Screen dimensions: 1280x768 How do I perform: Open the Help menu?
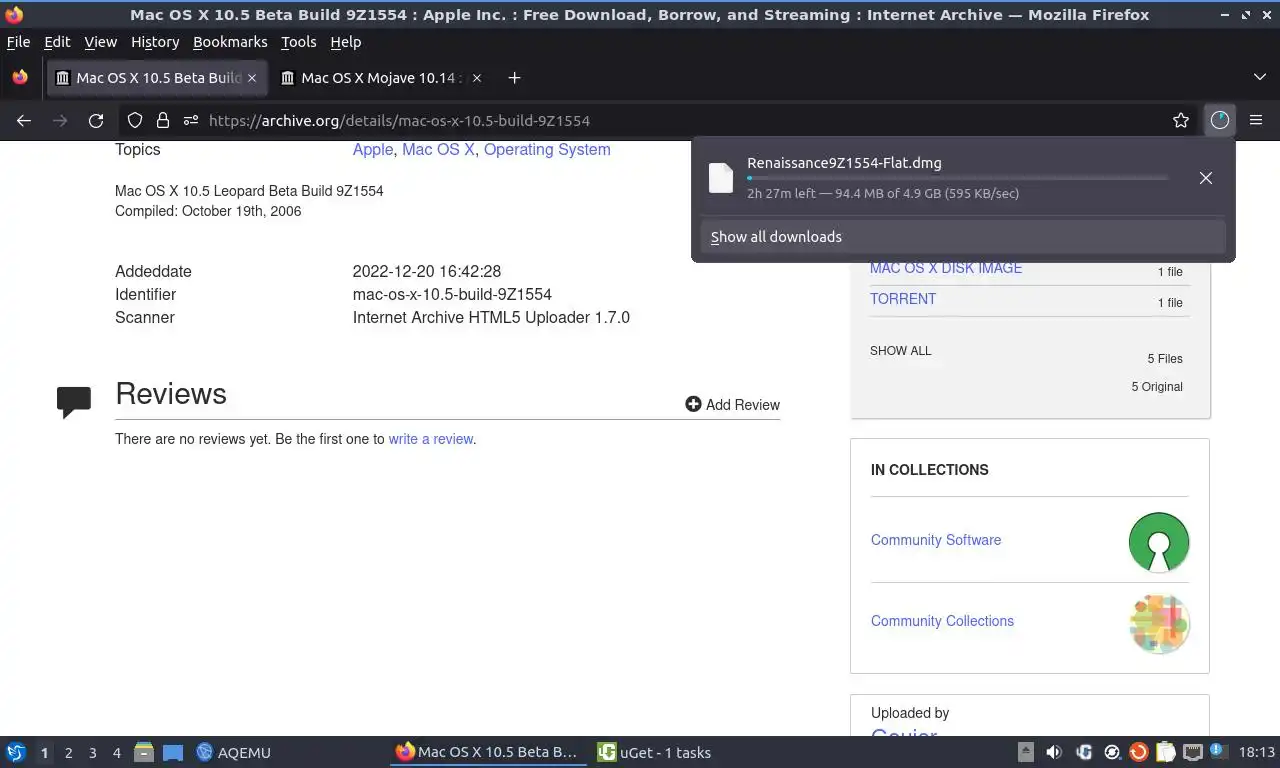pyautogui.click(x=345, y=42)
